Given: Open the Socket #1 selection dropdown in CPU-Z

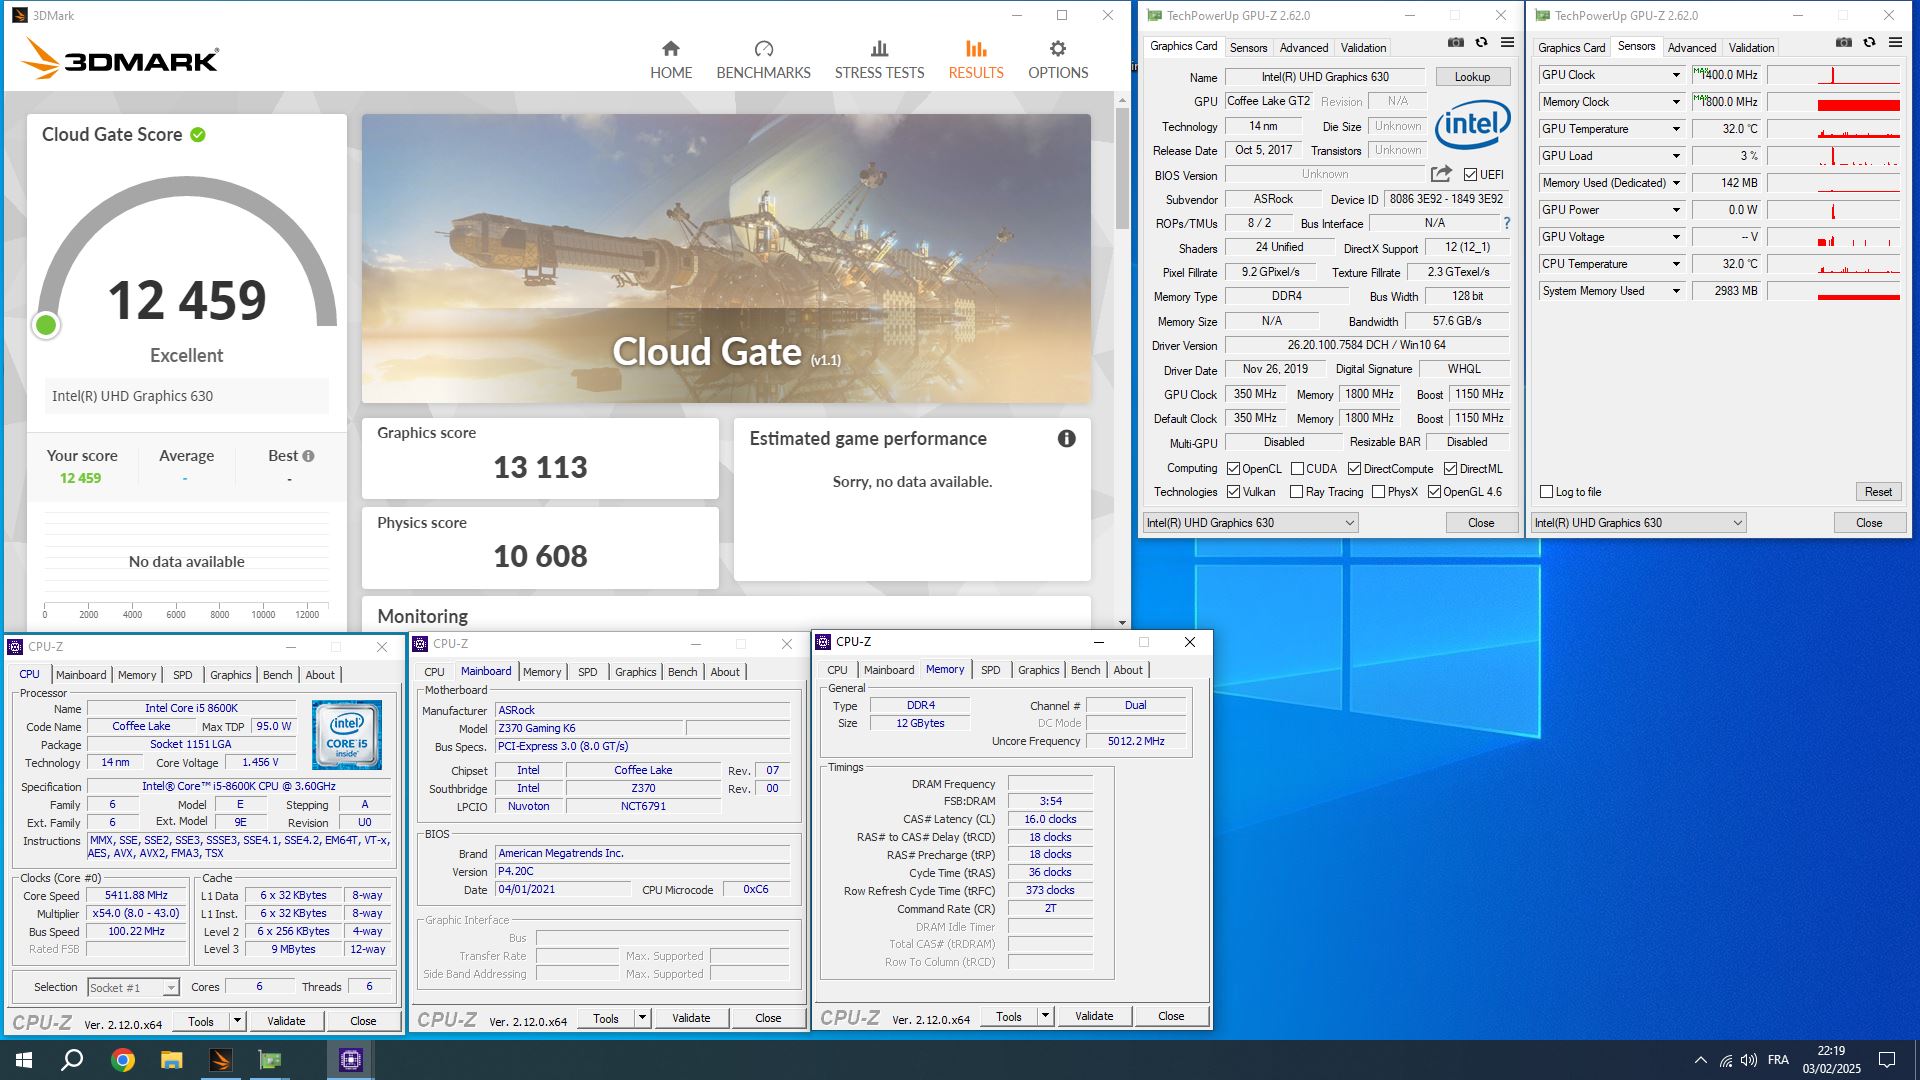Looking at the screenshot, I should pyautogui.click(x=133, y=988).
